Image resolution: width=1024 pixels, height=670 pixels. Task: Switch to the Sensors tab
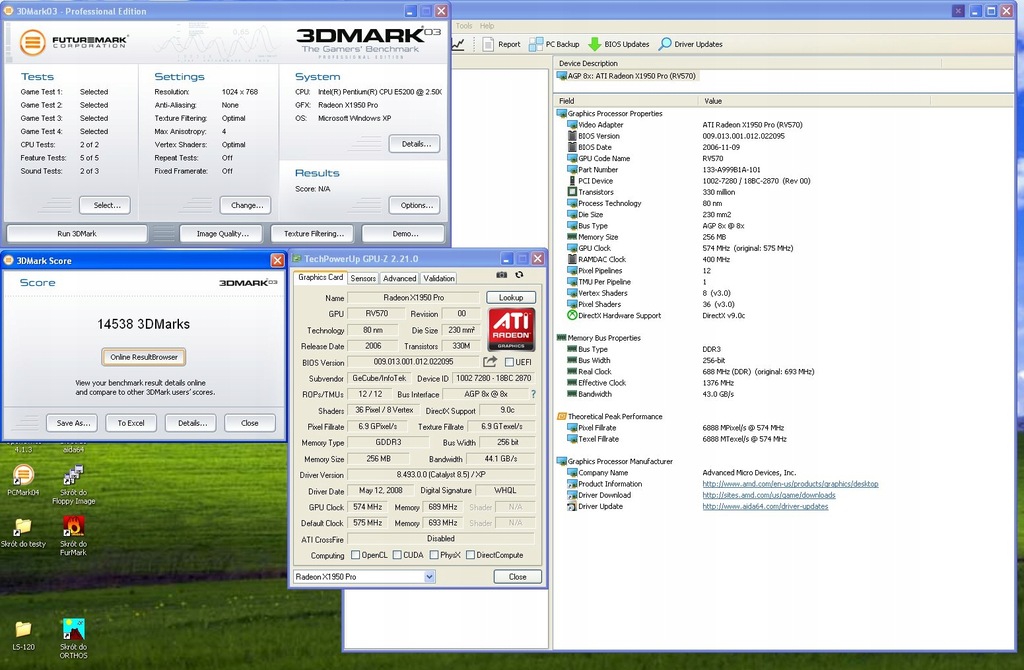pyautogui.click(x=363, y=278)
